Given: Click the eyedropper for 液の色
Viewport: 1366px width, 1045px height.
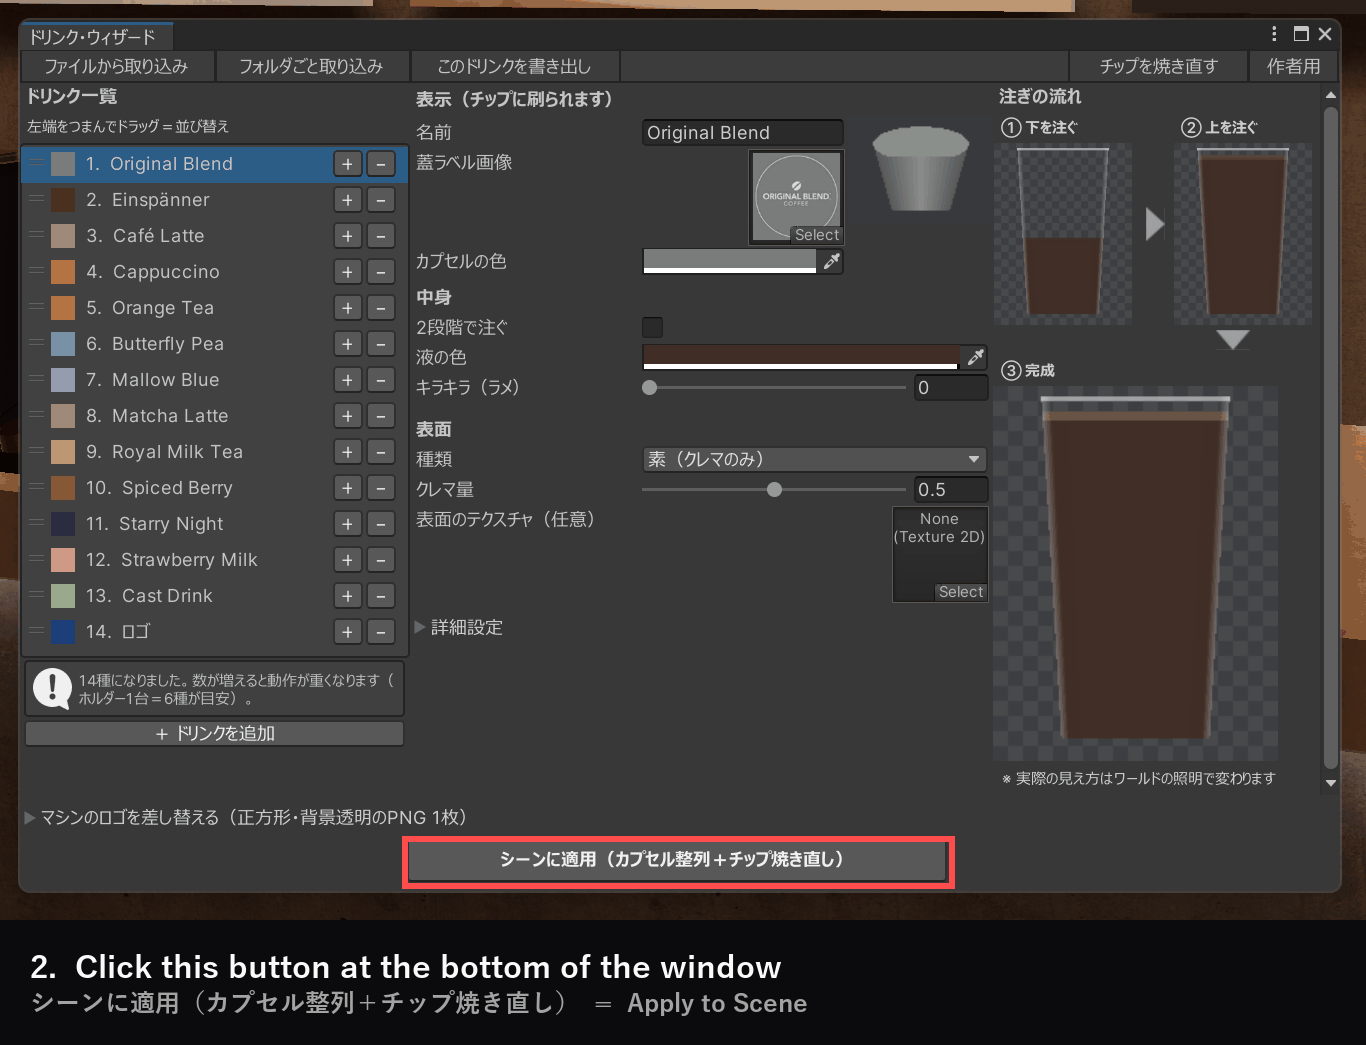Looking at the screenshot, I should [x=975, y=357].
